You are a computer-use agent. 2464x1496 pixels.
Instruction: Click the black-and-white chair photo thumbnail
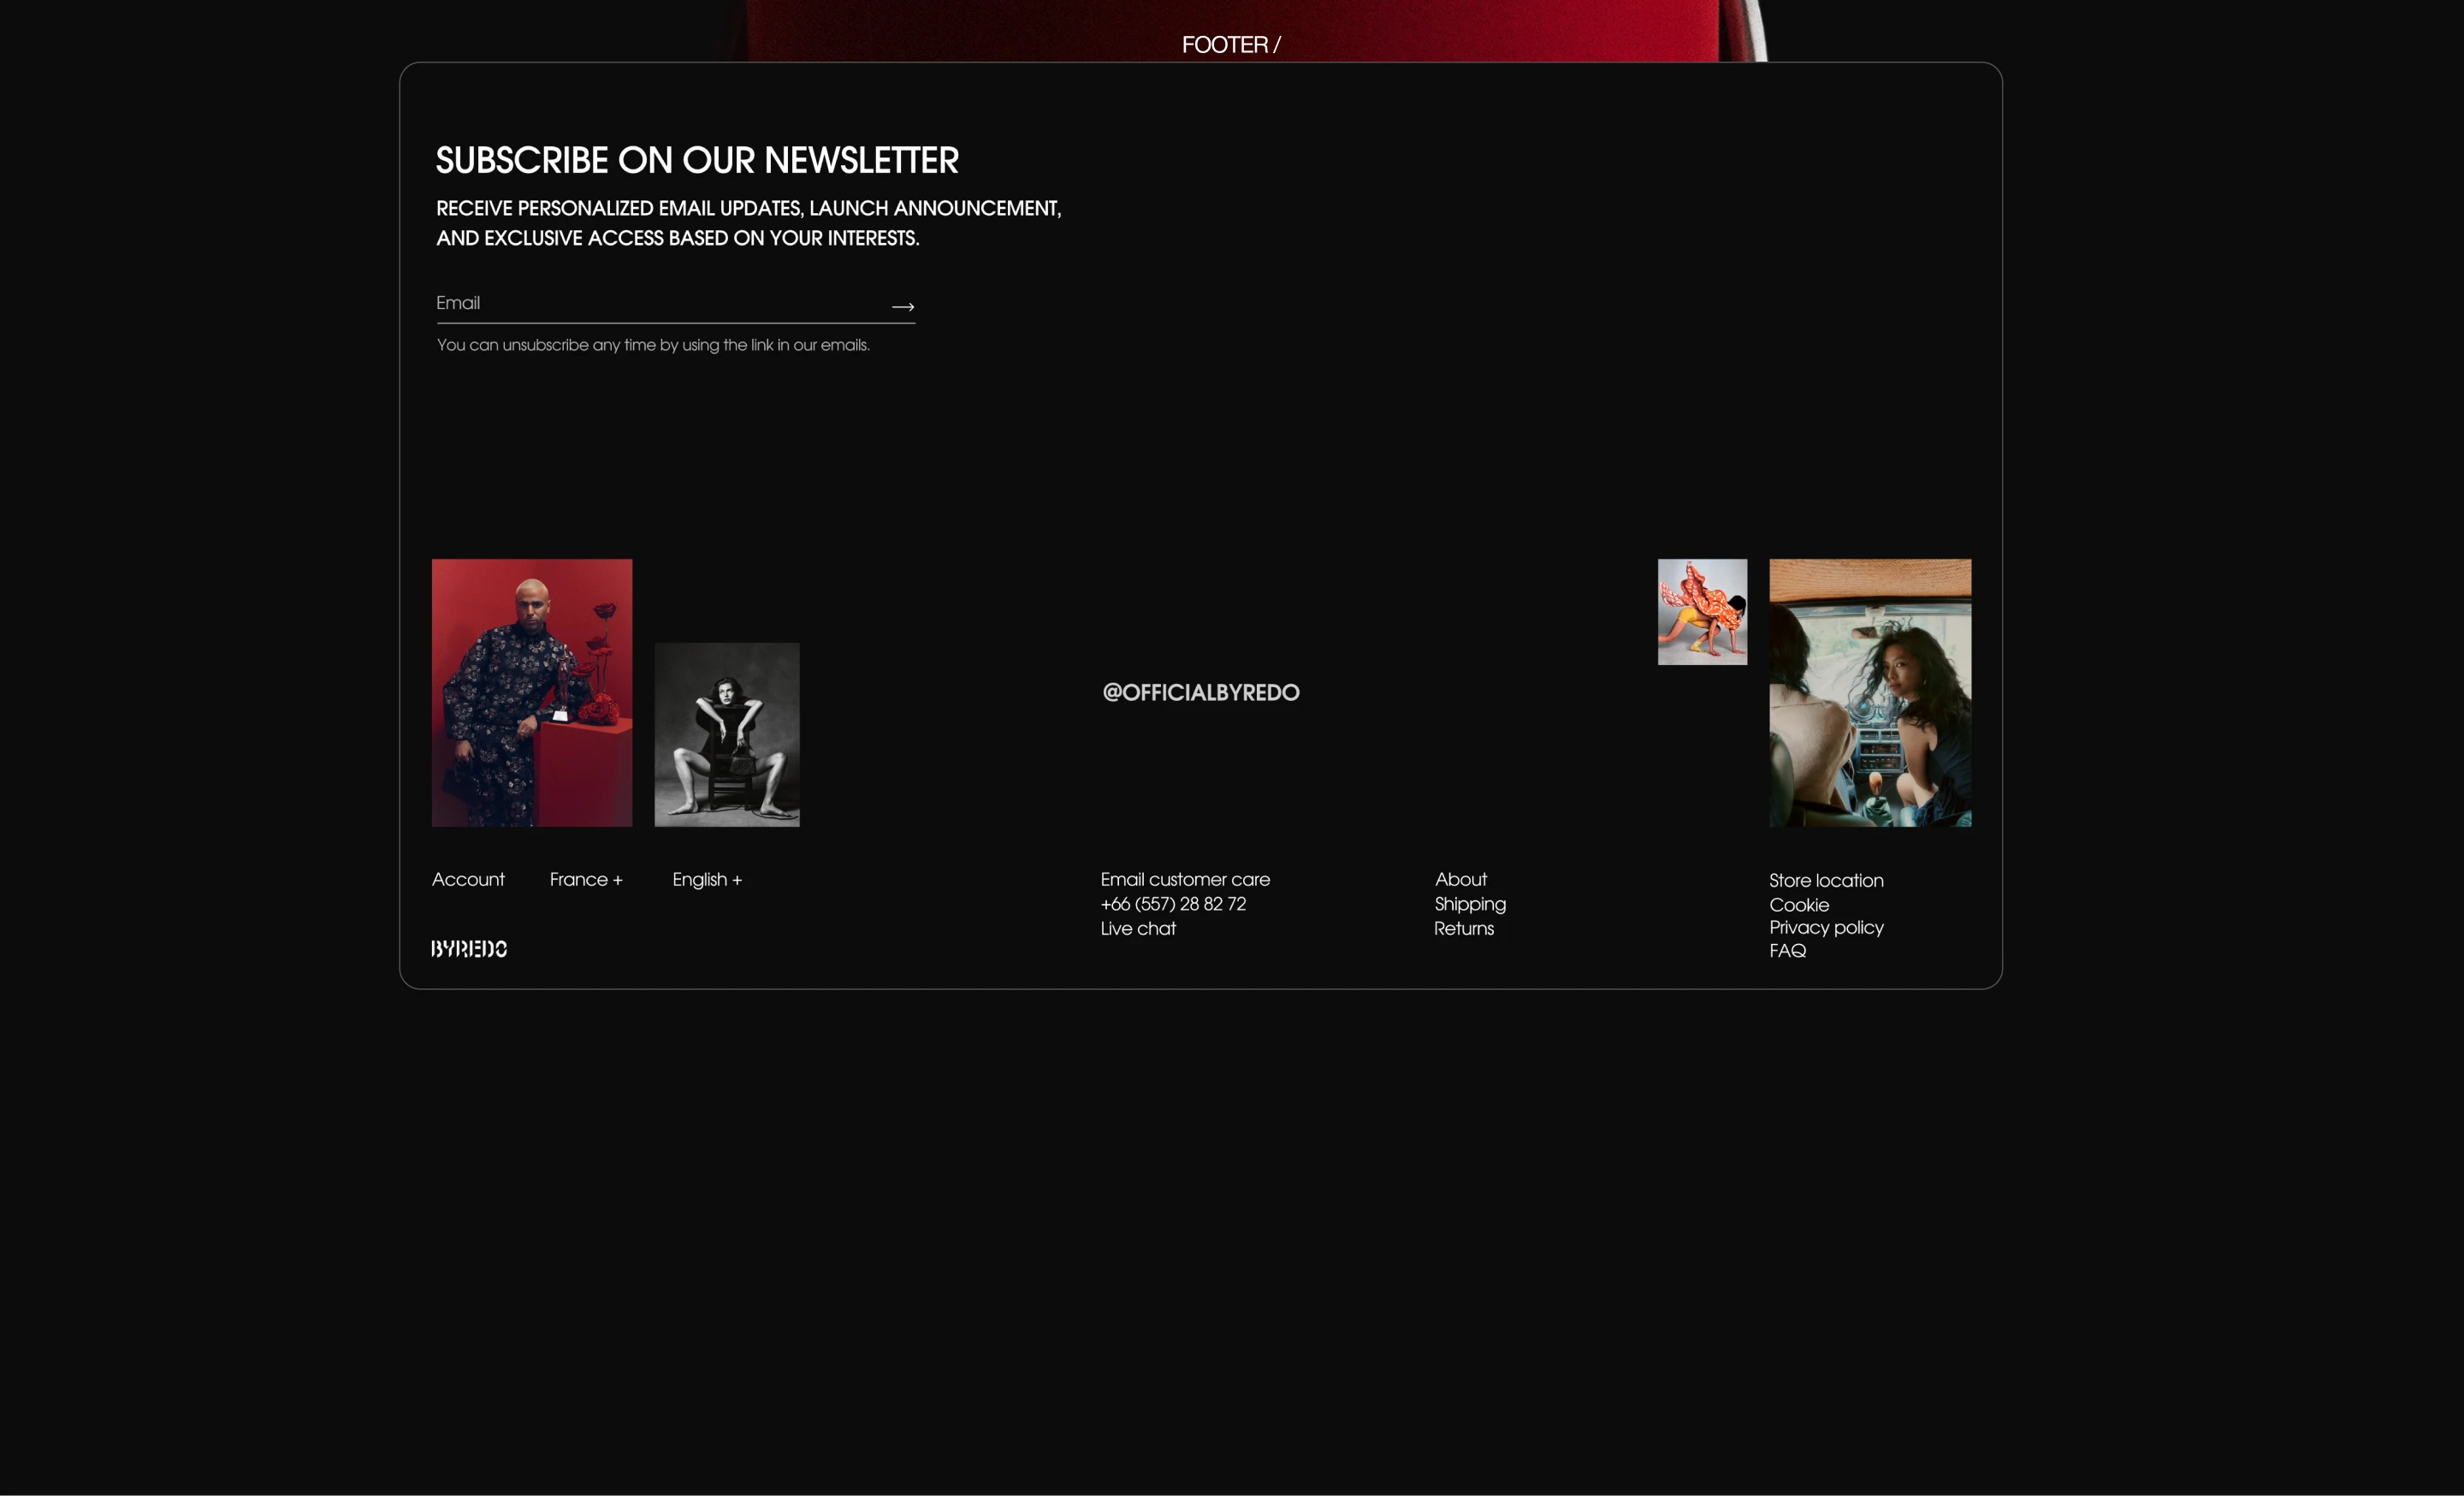tap(726, 734)
